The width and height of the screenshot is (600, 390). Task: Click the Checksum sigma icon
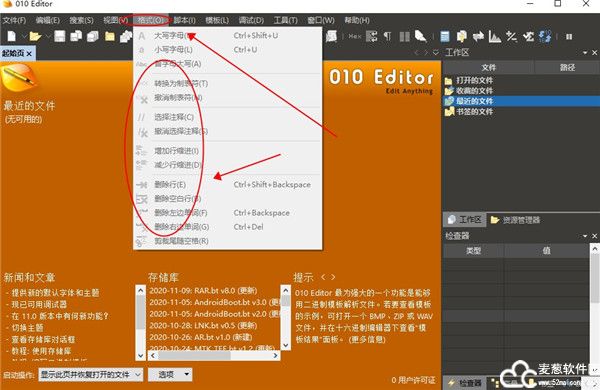coord(528,36)
